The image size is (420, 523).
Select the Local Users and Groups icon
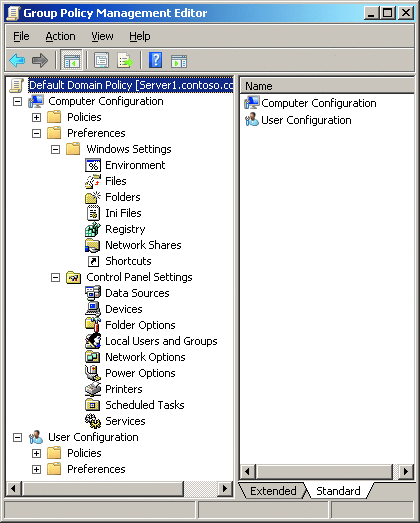93,341
